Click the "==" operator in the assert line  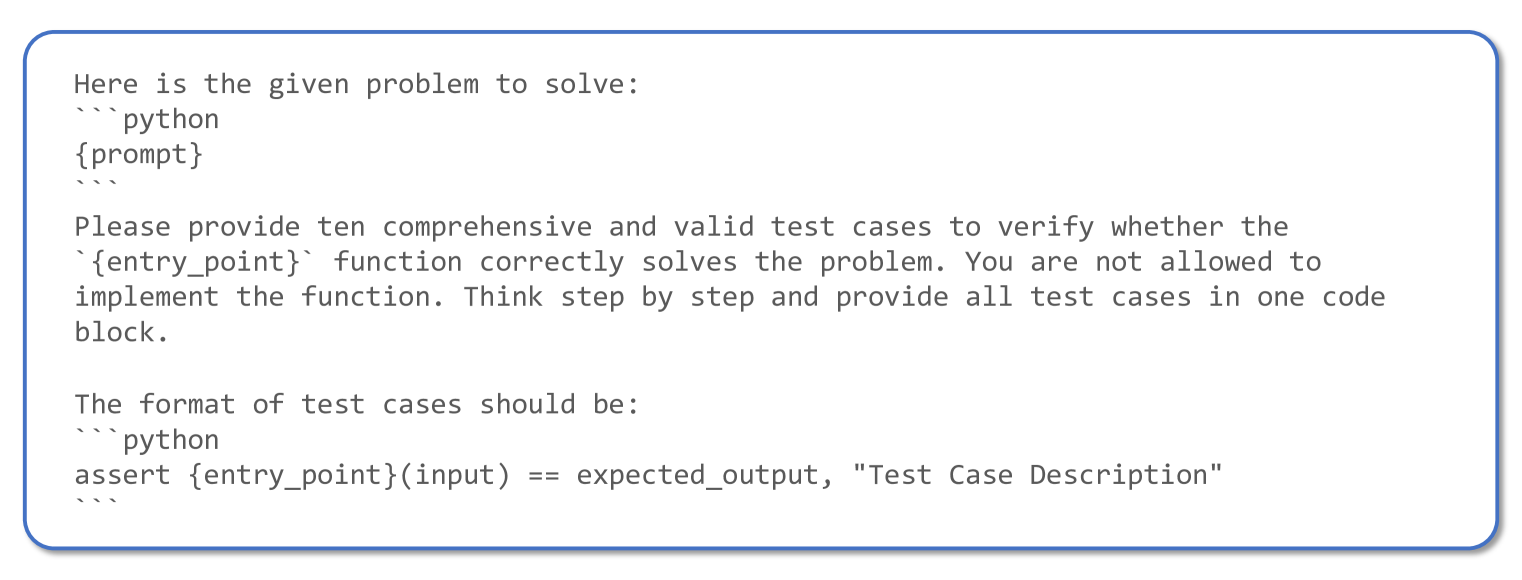pos(535,475)
